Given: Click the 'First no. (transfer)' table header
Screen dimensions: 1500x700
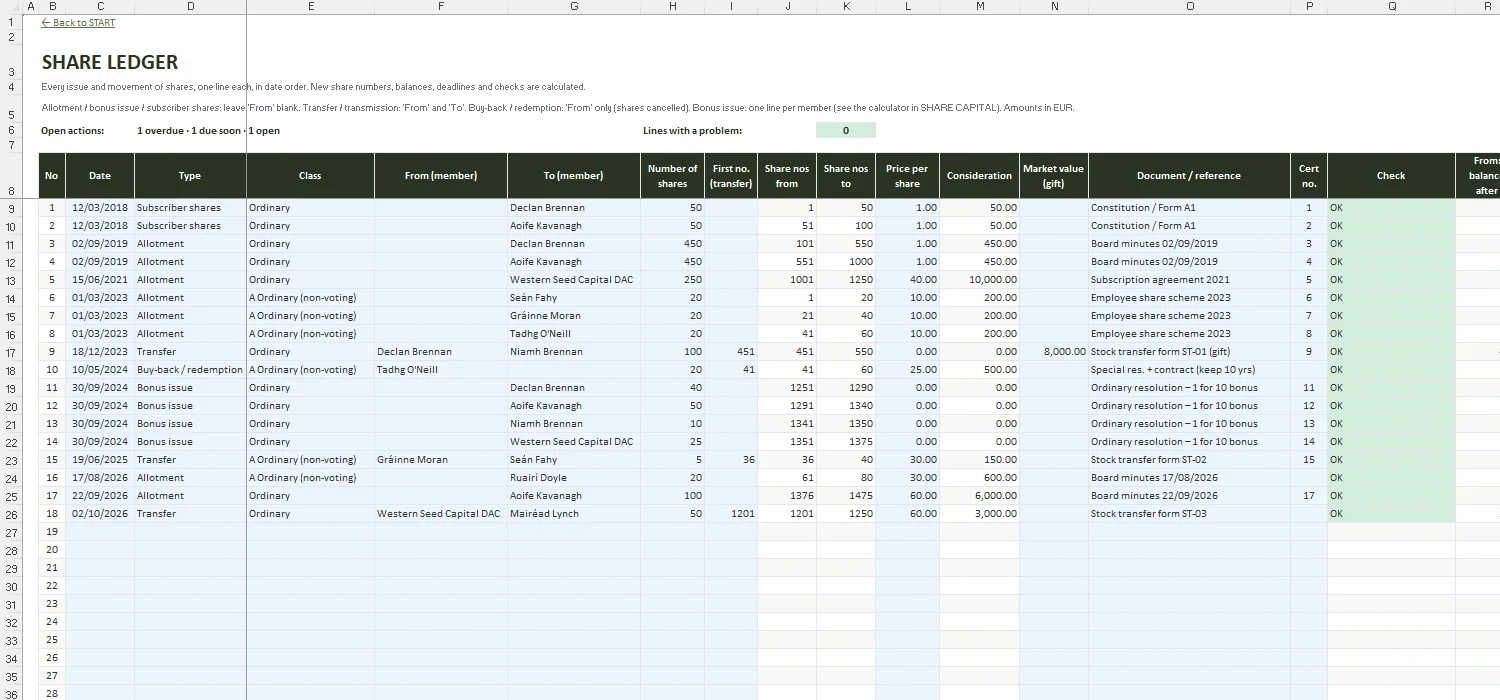Looking at the screenshot, I should click(731, 176).
